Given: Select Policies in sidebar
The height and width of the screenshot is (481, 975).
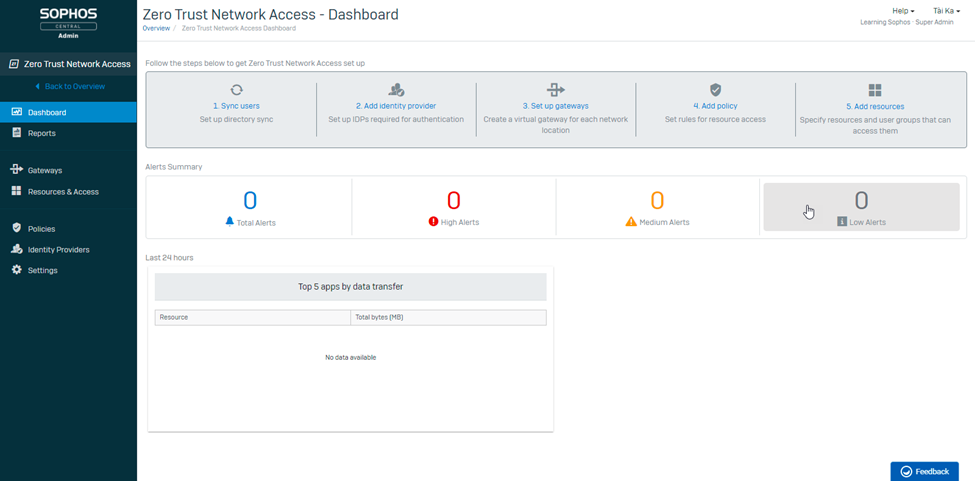Looking at the screenshot, I should pyautogui.click(x=68, y=229).
